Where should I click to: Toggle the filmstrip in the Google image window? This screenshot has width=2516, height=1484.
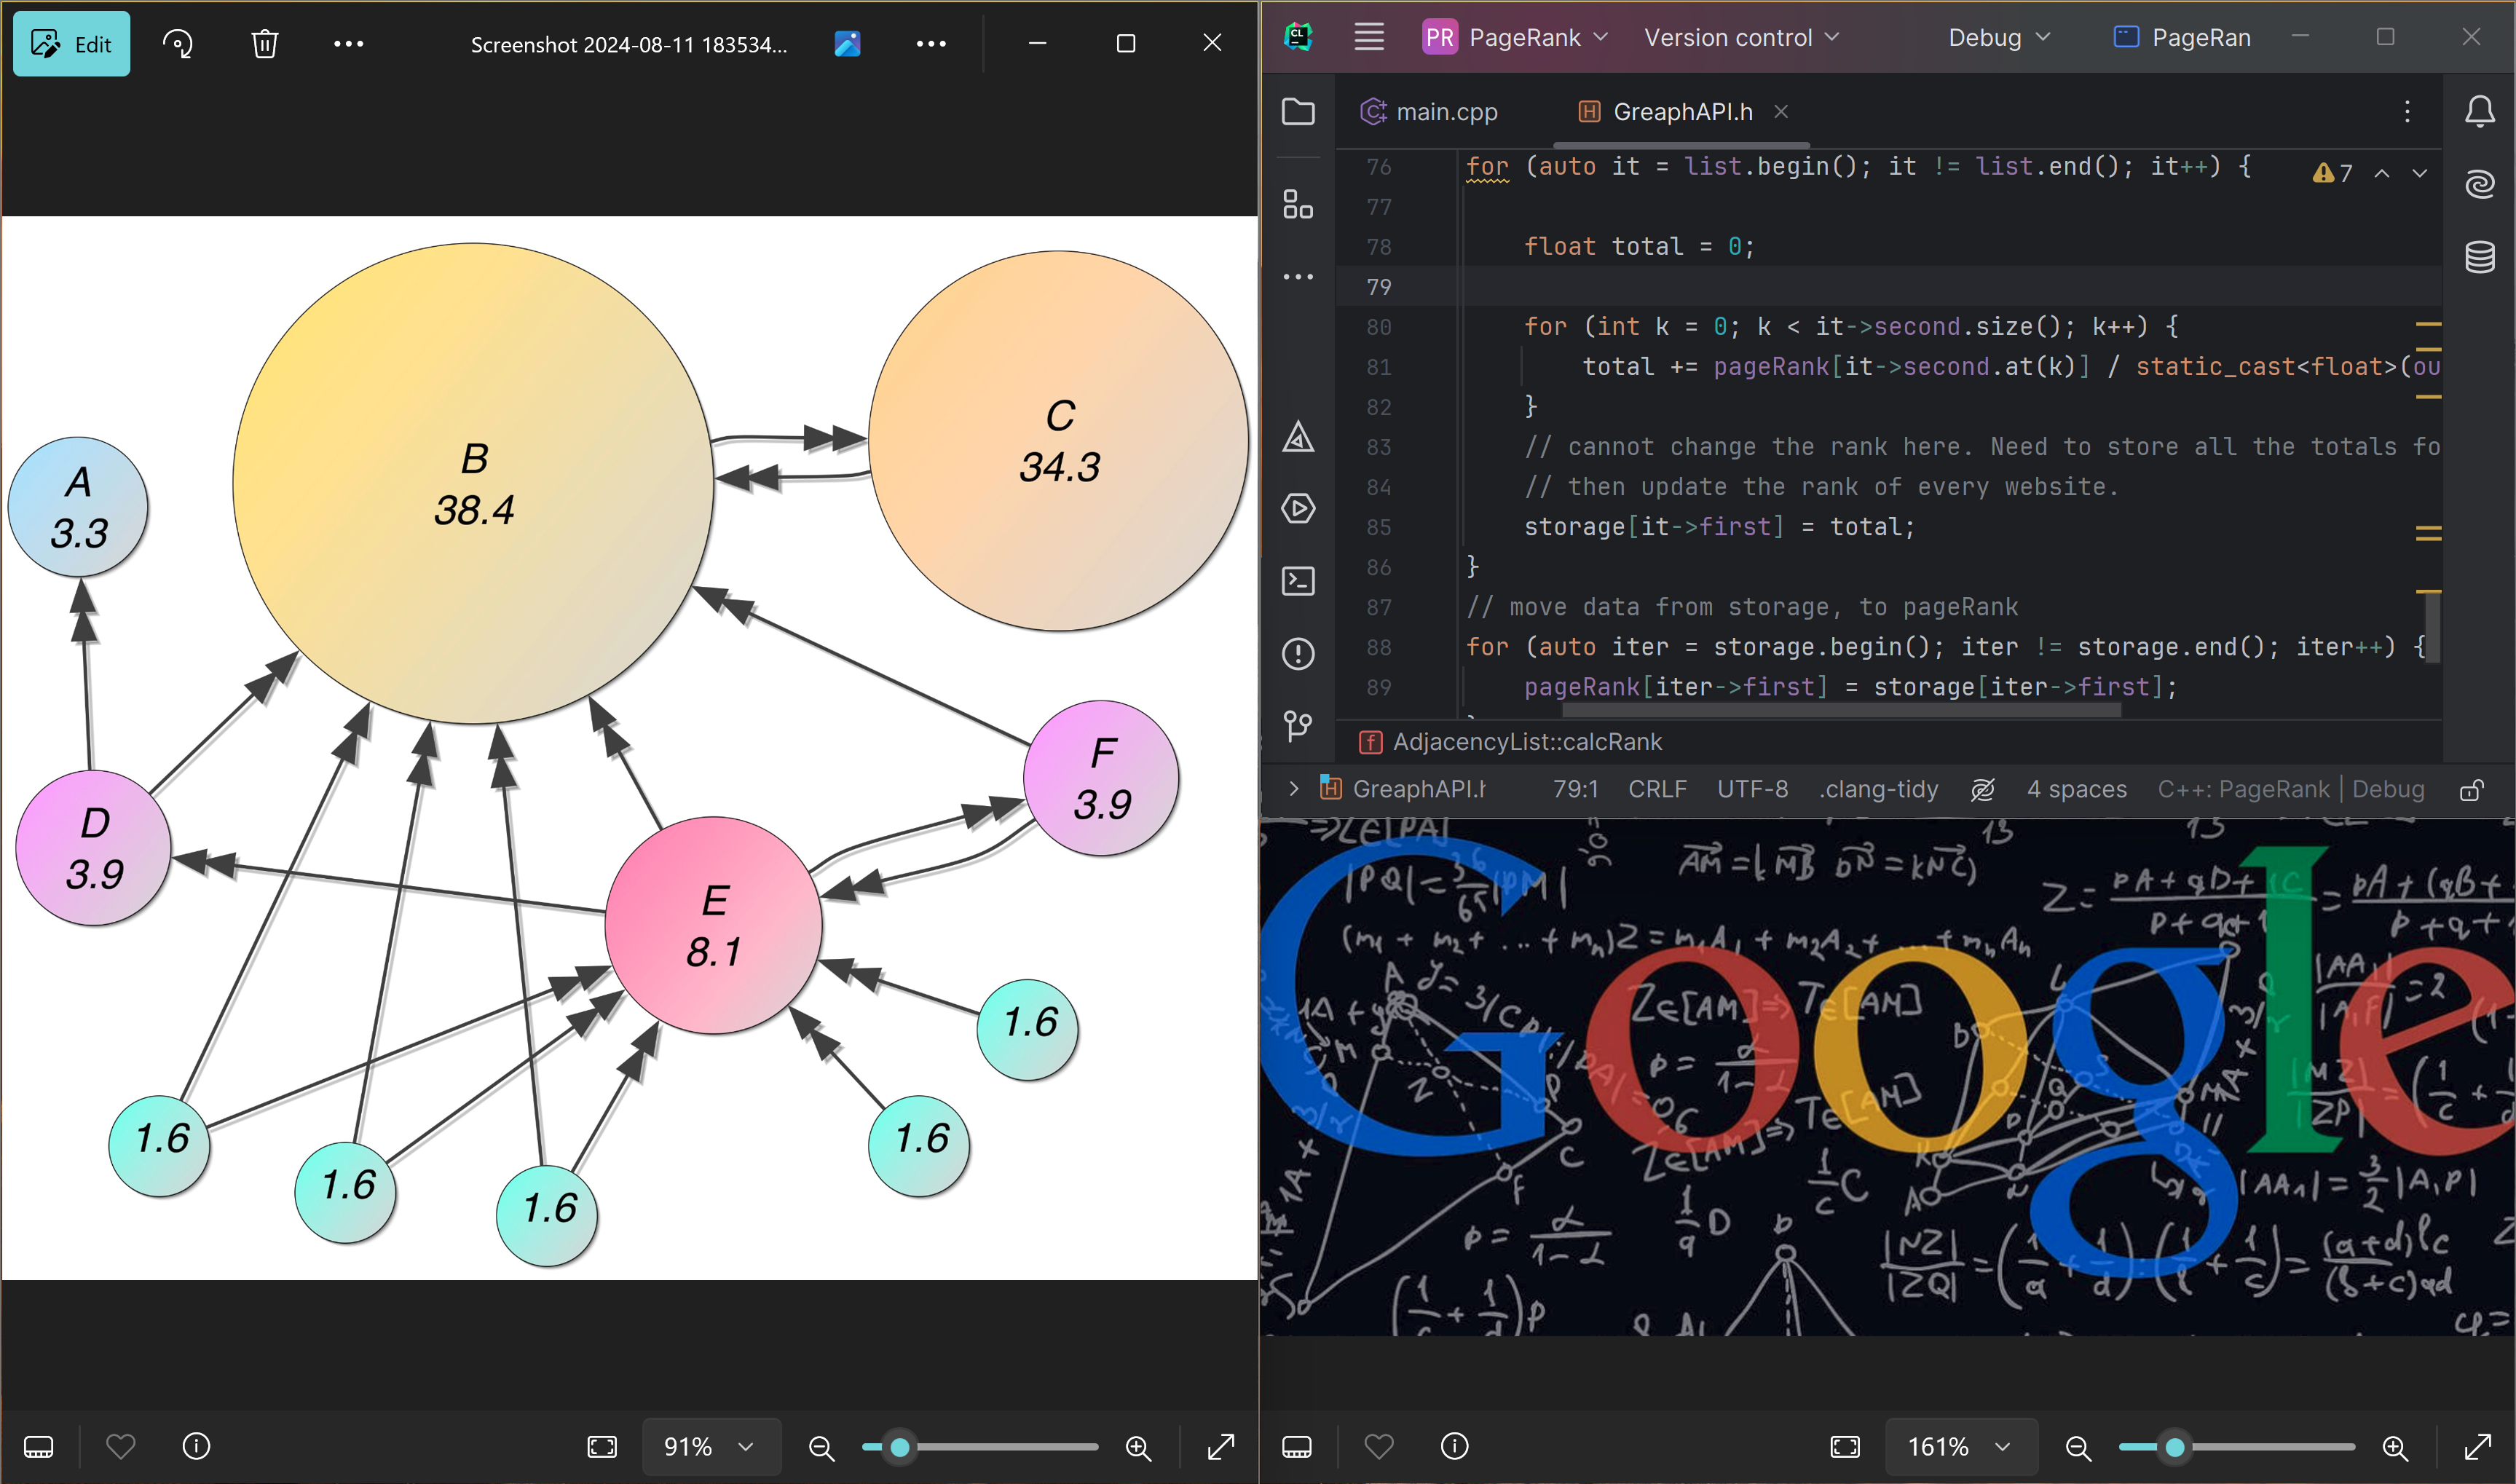coord(1296,1446)
